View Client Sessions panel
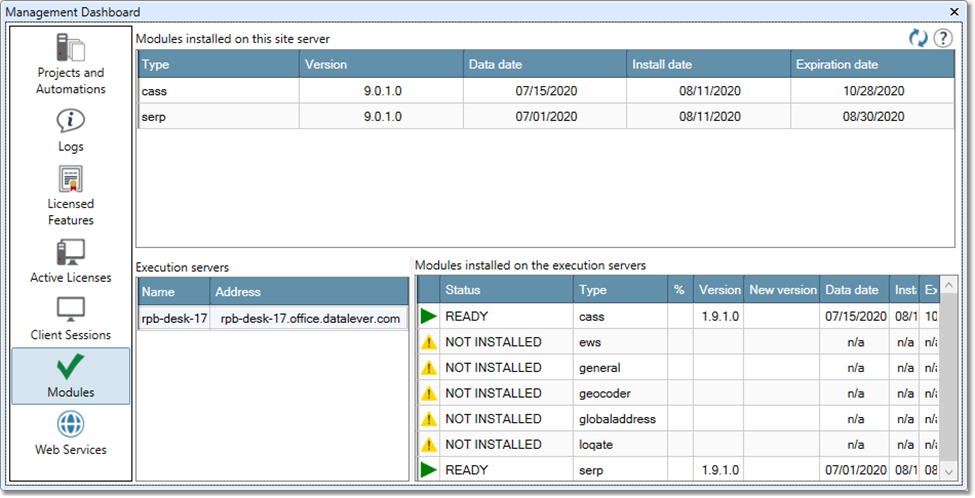The width and height of the screenshot is (975, 498). [x=71, y=318]
